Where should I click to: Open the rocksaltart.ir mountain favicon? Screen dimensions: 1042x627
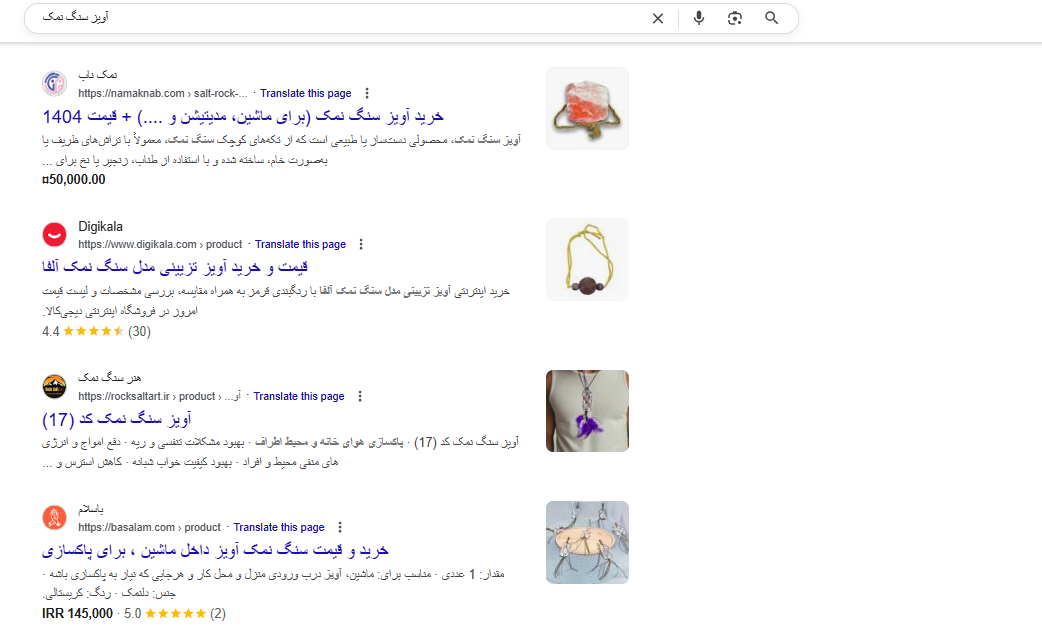click(x=54, y=387)
